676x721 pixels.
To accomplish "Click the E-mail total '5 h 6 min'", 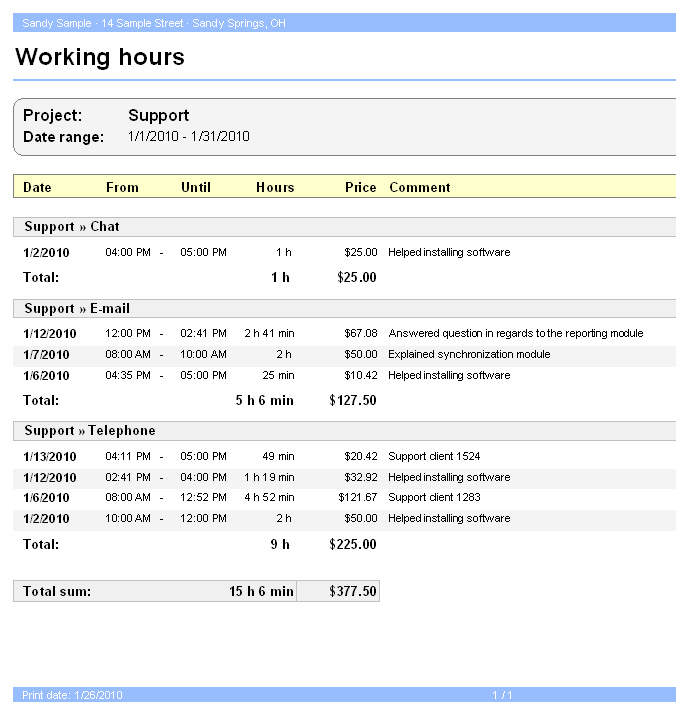I will (264, 401).
